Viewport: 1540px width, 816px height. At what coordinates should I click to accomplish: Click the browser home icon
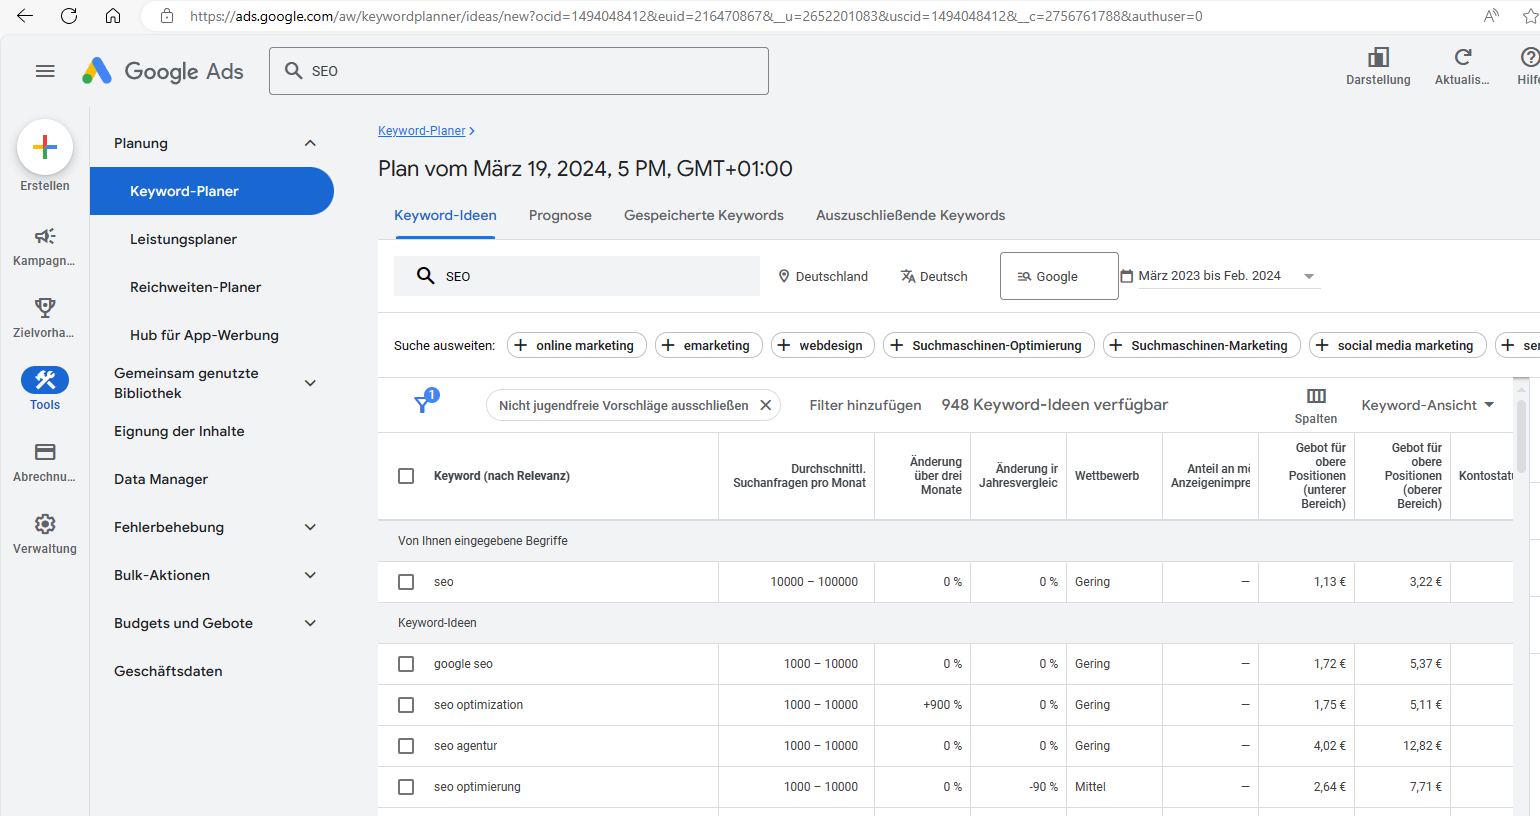[x=113, y=16]
